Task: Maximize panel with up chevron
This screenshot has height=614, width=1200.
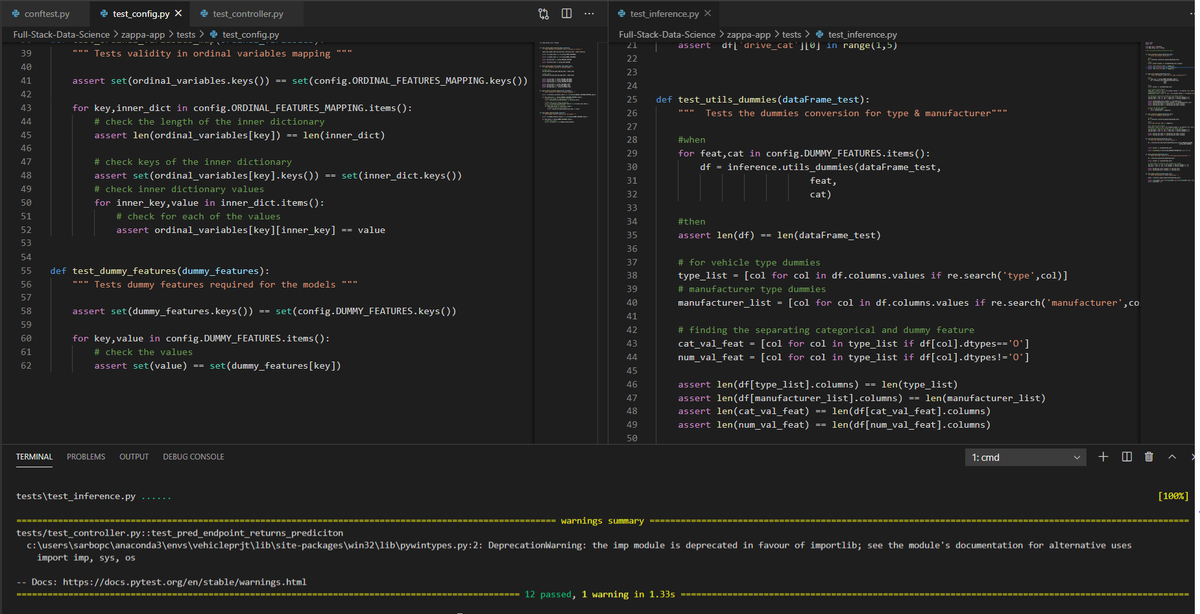Action: coord(1173,457)
